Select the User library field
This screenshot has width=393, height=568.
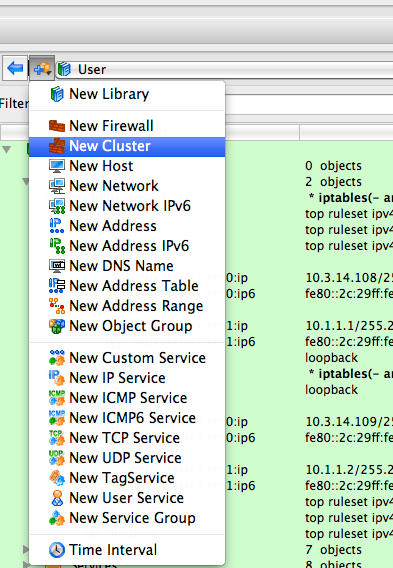pyautogui.click(x=225, y=69)
